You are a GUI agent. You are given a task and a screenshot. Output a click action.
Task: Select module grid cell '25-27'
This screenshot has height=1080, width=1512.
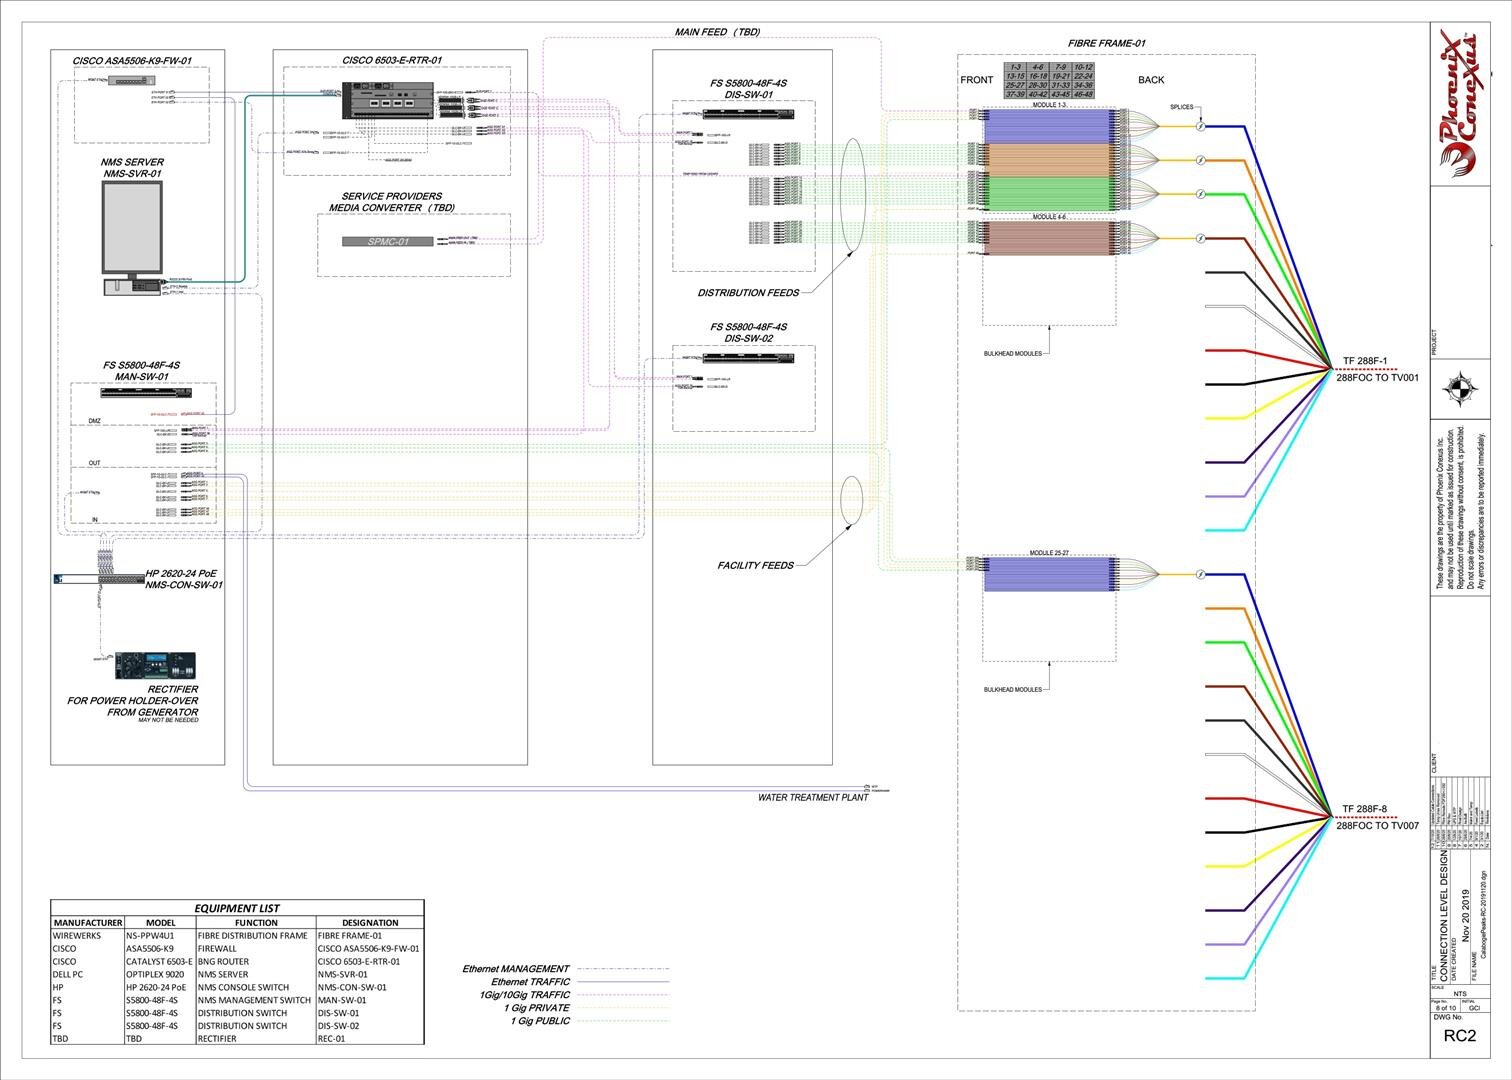[1014, 85]
